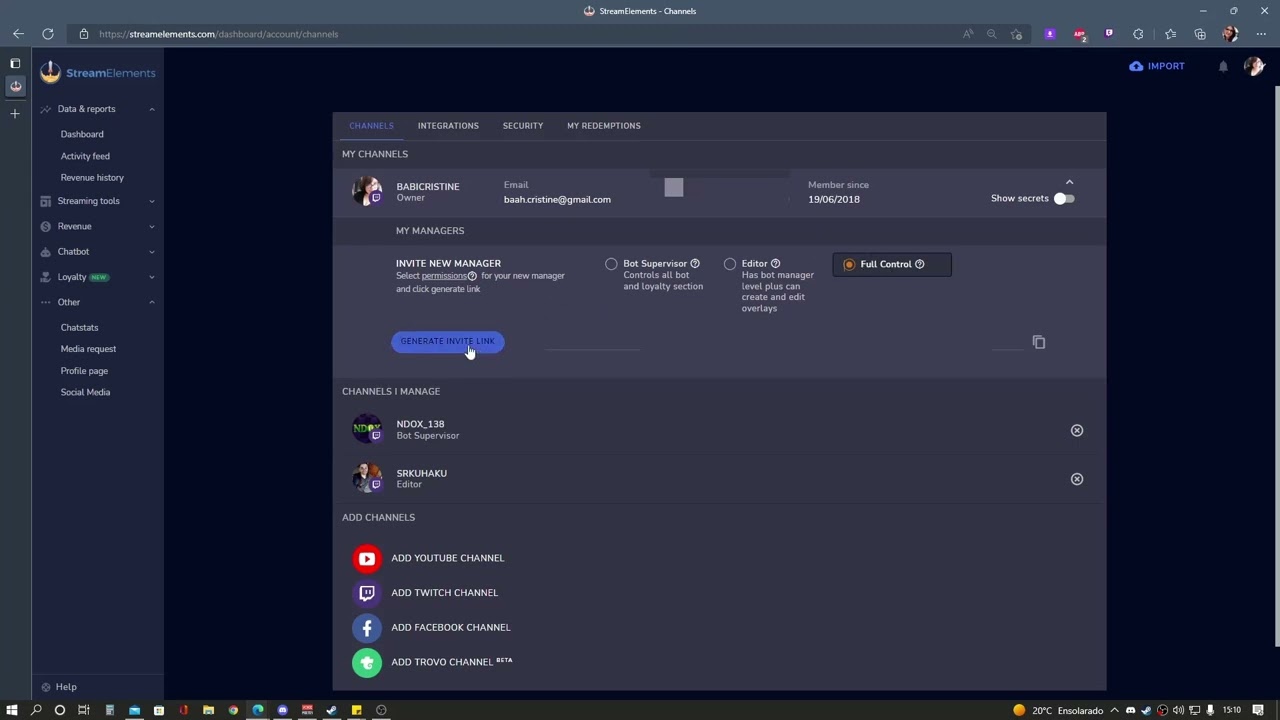
Task: Open Social Media in the sidebar
Action: tap(85, 392)
